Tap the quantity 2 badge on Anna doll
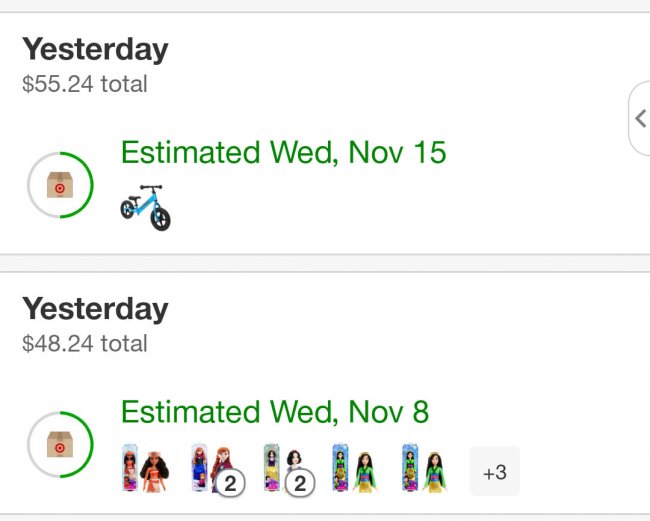This screenshot has height=521, width=650. 231,484
